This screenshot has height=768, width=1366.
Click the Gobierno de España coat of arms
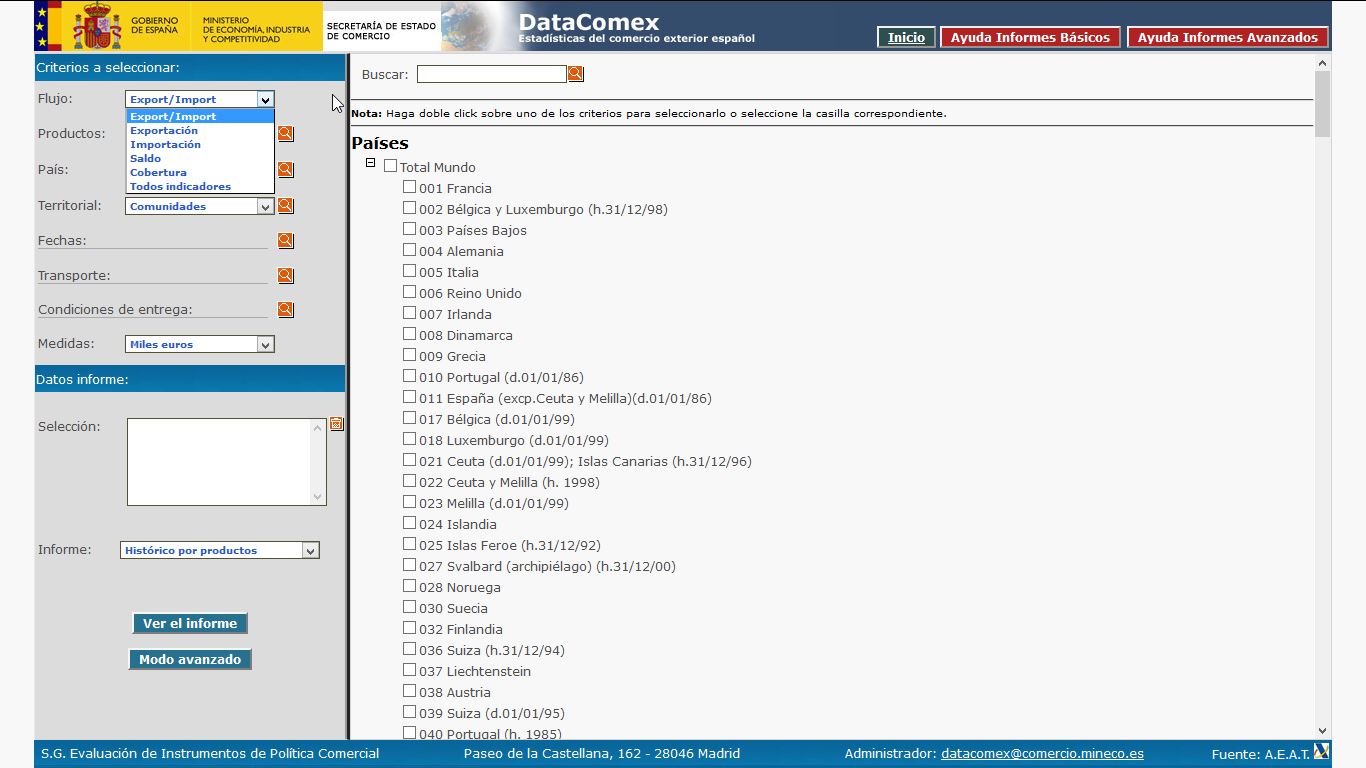tap(97, 26)
